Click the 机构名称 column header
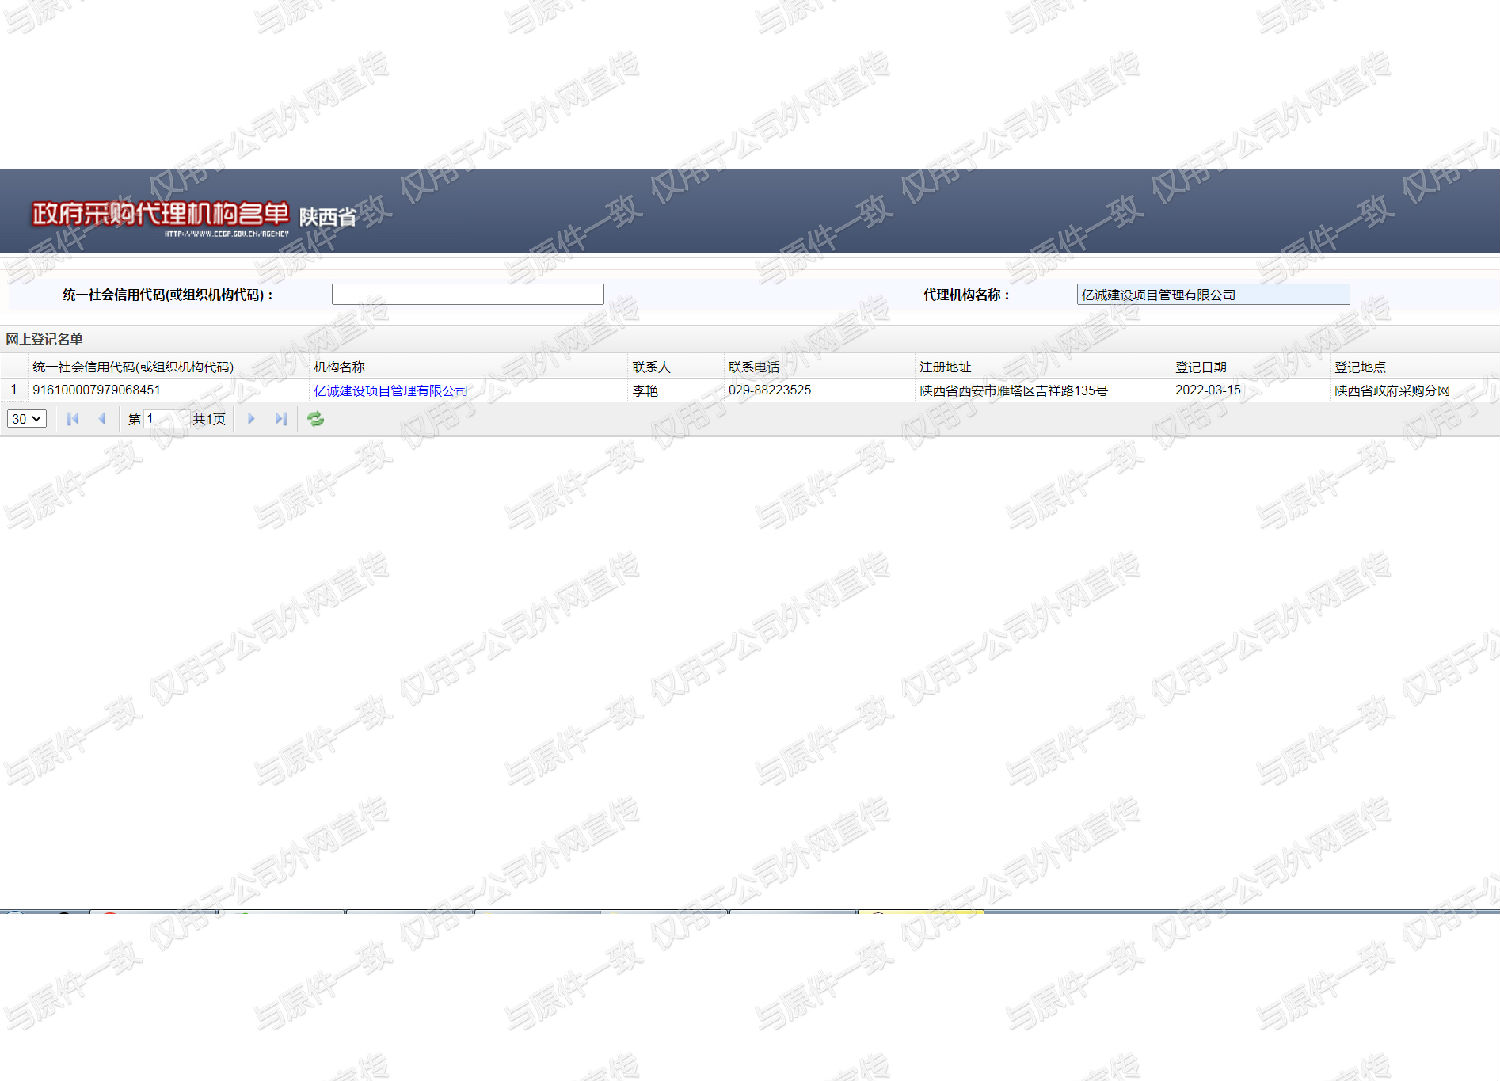Viewport: 1500px width, 1081px height. point(339,367)
